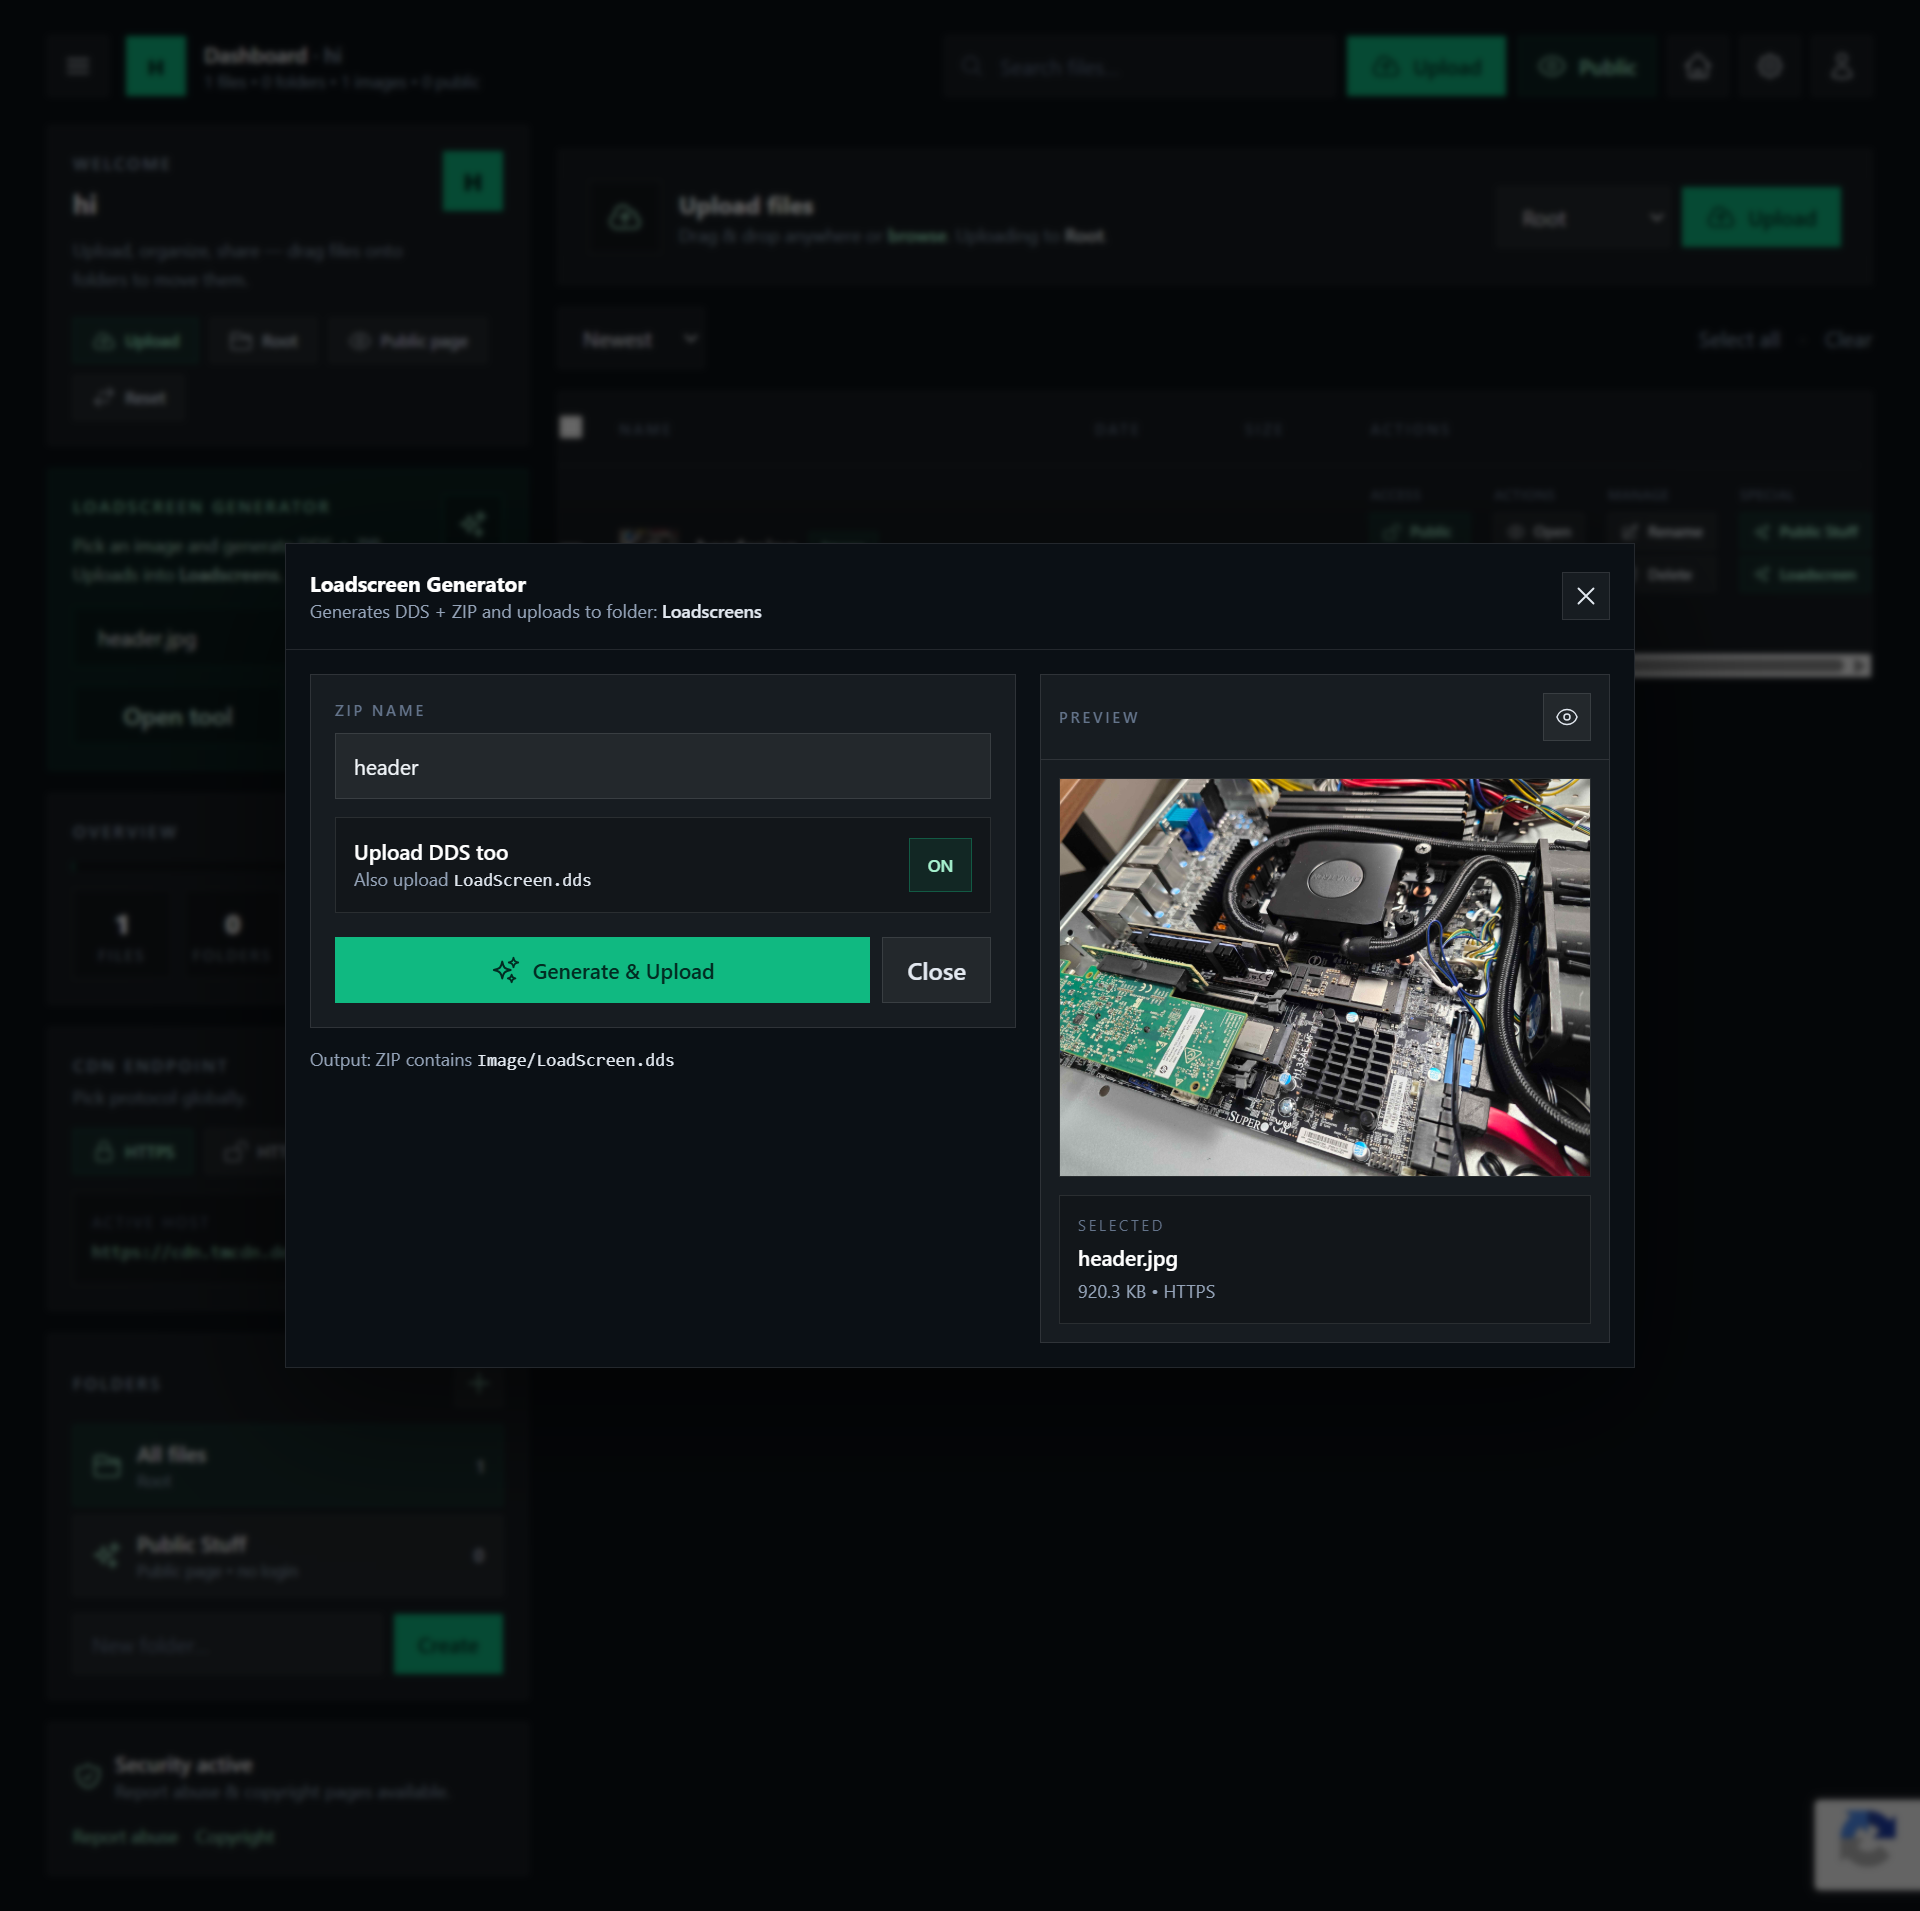
Task: Click the header.jpg preview image
Action: click(1324, 977)
